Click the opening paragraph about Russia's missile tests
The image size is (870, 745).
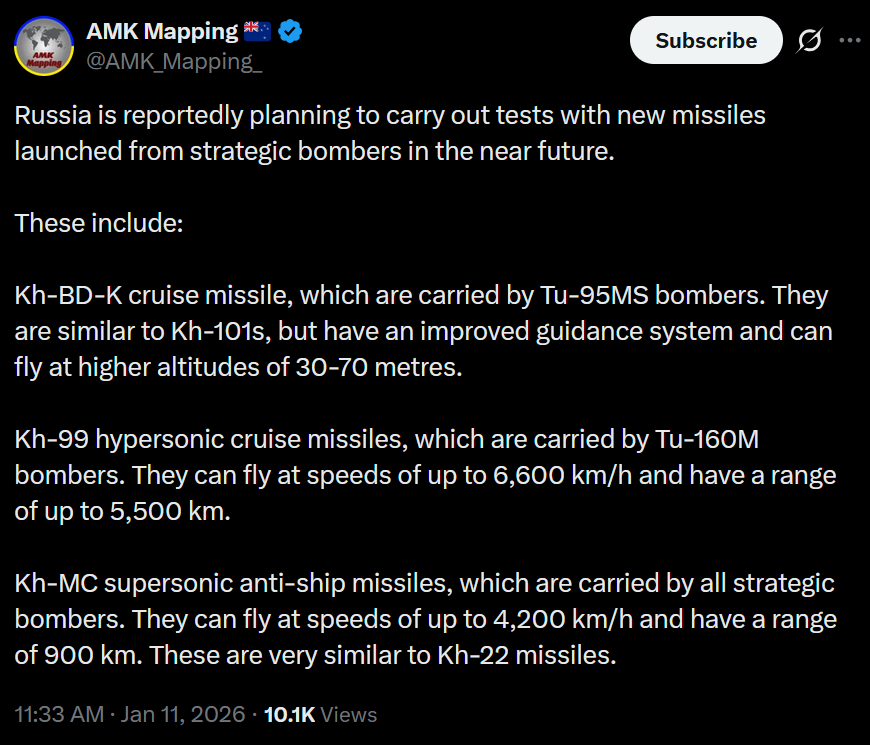(x=390, y=133)
